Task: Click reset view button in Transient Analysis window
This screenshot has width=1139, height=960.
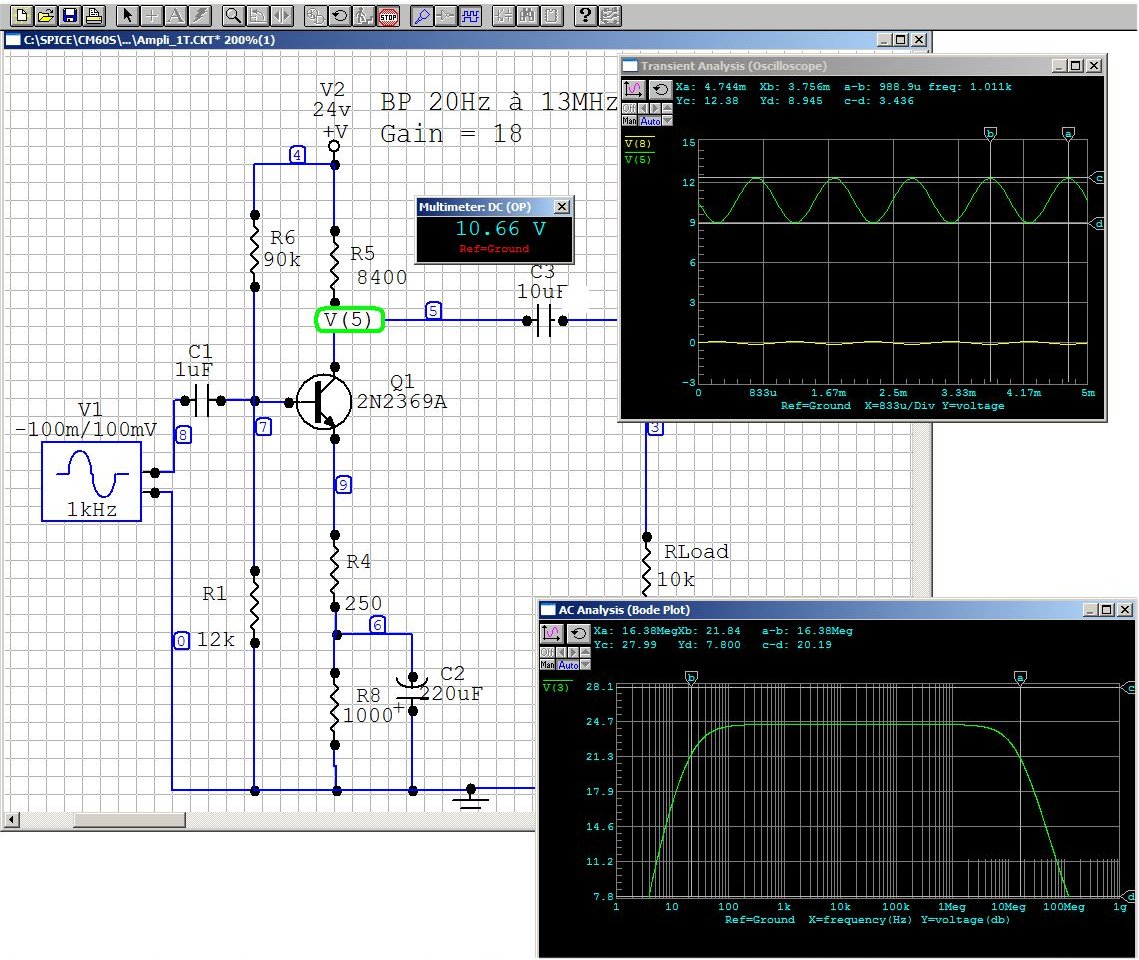Action: tap(660, 89)
